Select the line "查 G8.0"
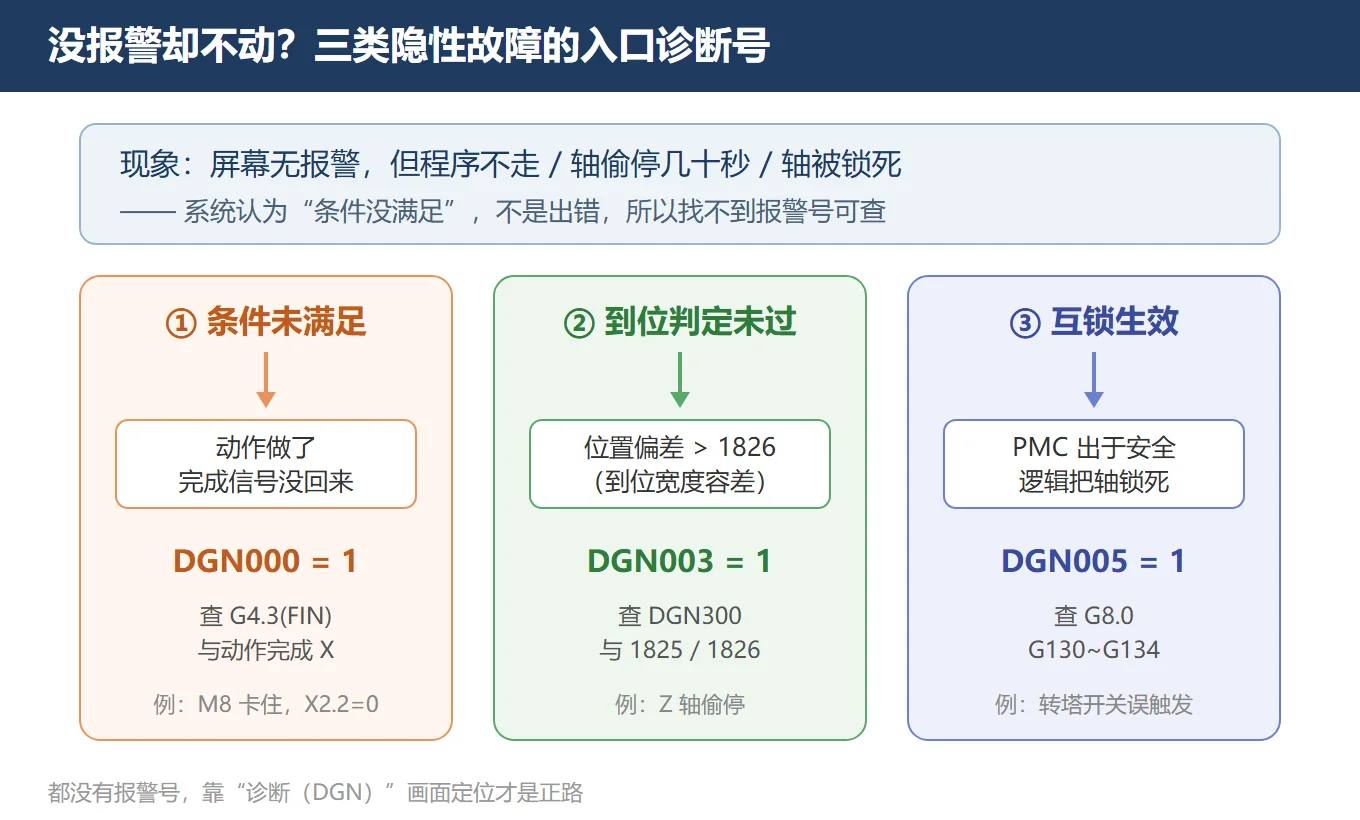Image resolution: width=1360 pixels, height=820 pixels. click(x=1094, y=616)
